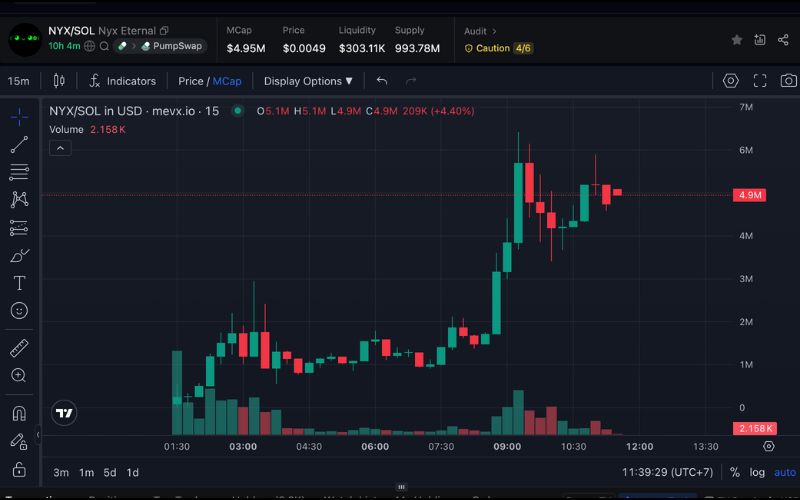
Task: Expand the Display Options dropdown
Action: tap(308, 81)
